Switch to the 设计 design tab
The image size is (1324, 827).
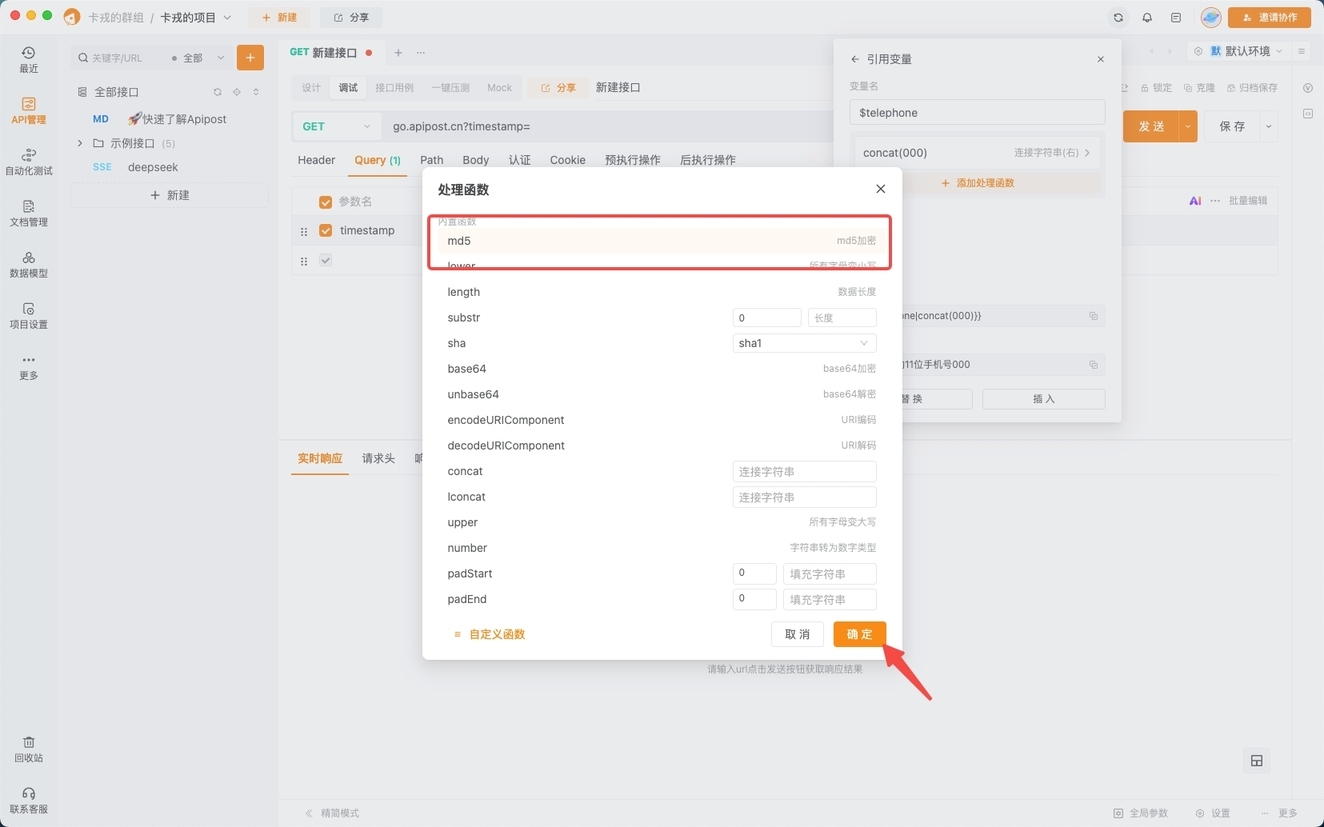(x=311, y=88)
